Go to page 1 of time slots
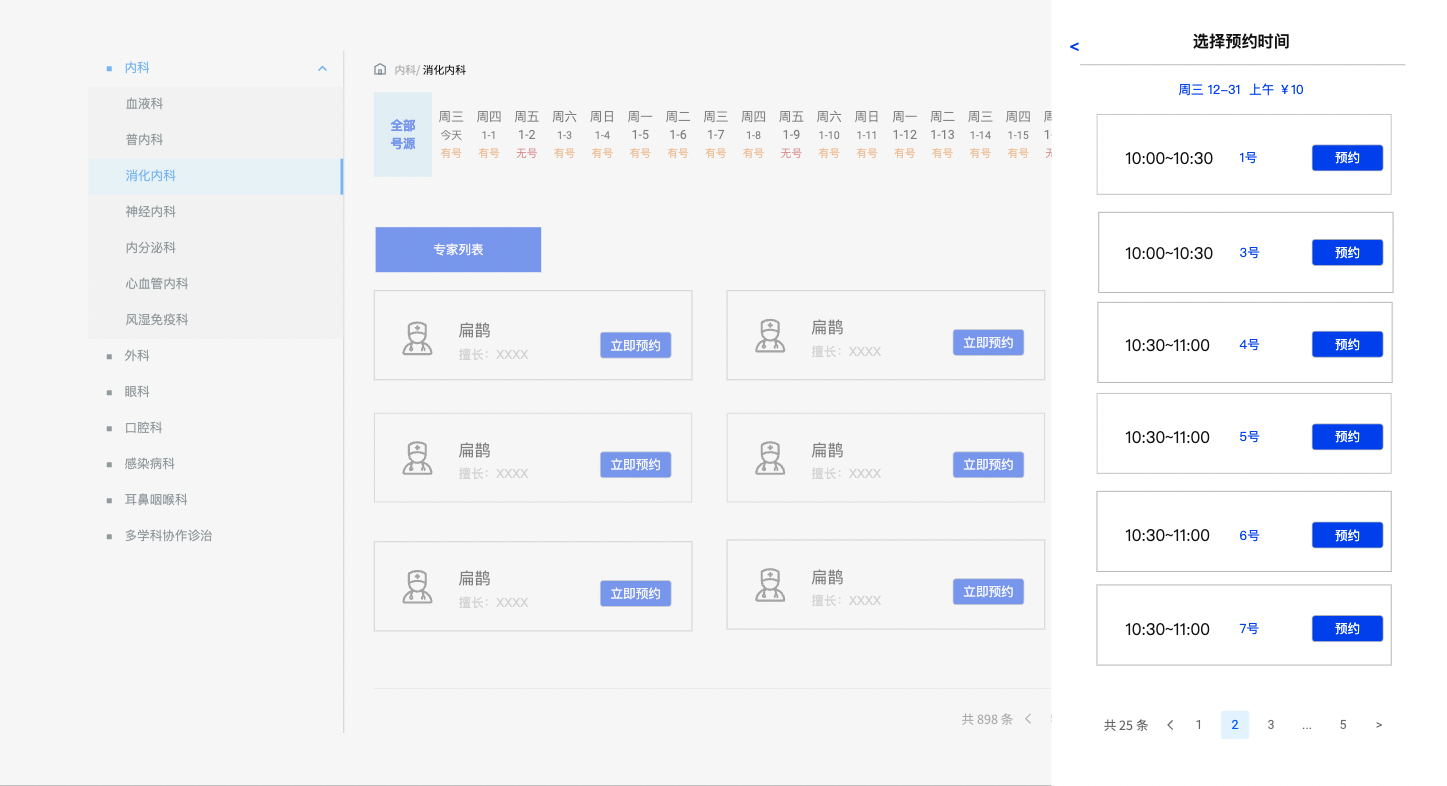This screenshot has width=1447, height=786. (1199, 725)
